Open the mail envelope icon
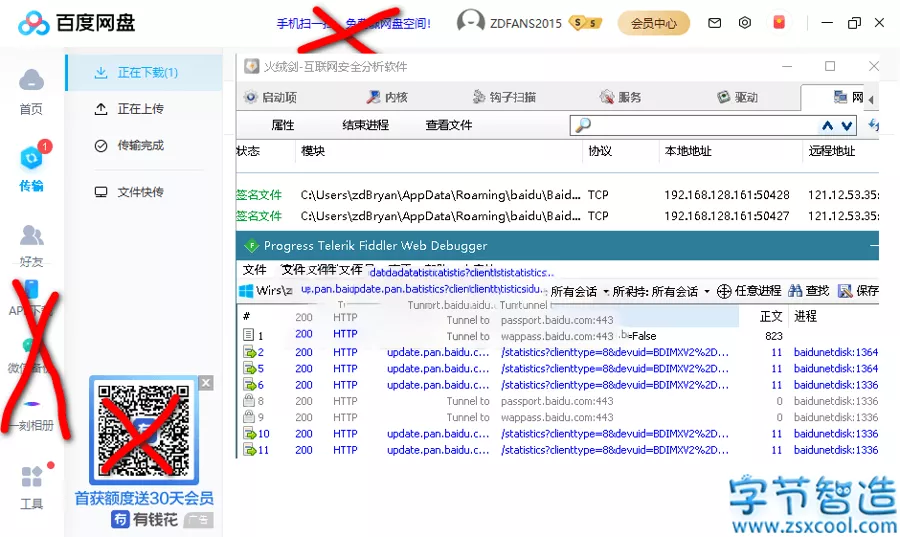 (714, 23)
